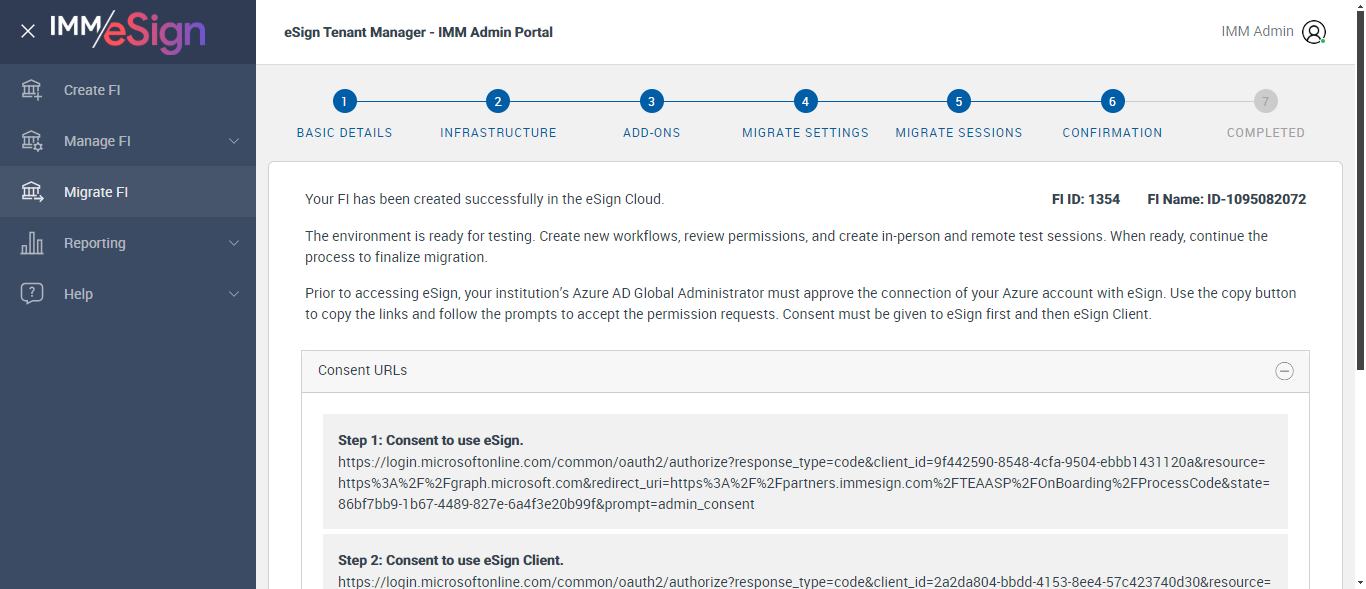Click 'eSign Tenant Manager - IMM Admin Portal' title
Screen dimensions: 1366x589
419,32
